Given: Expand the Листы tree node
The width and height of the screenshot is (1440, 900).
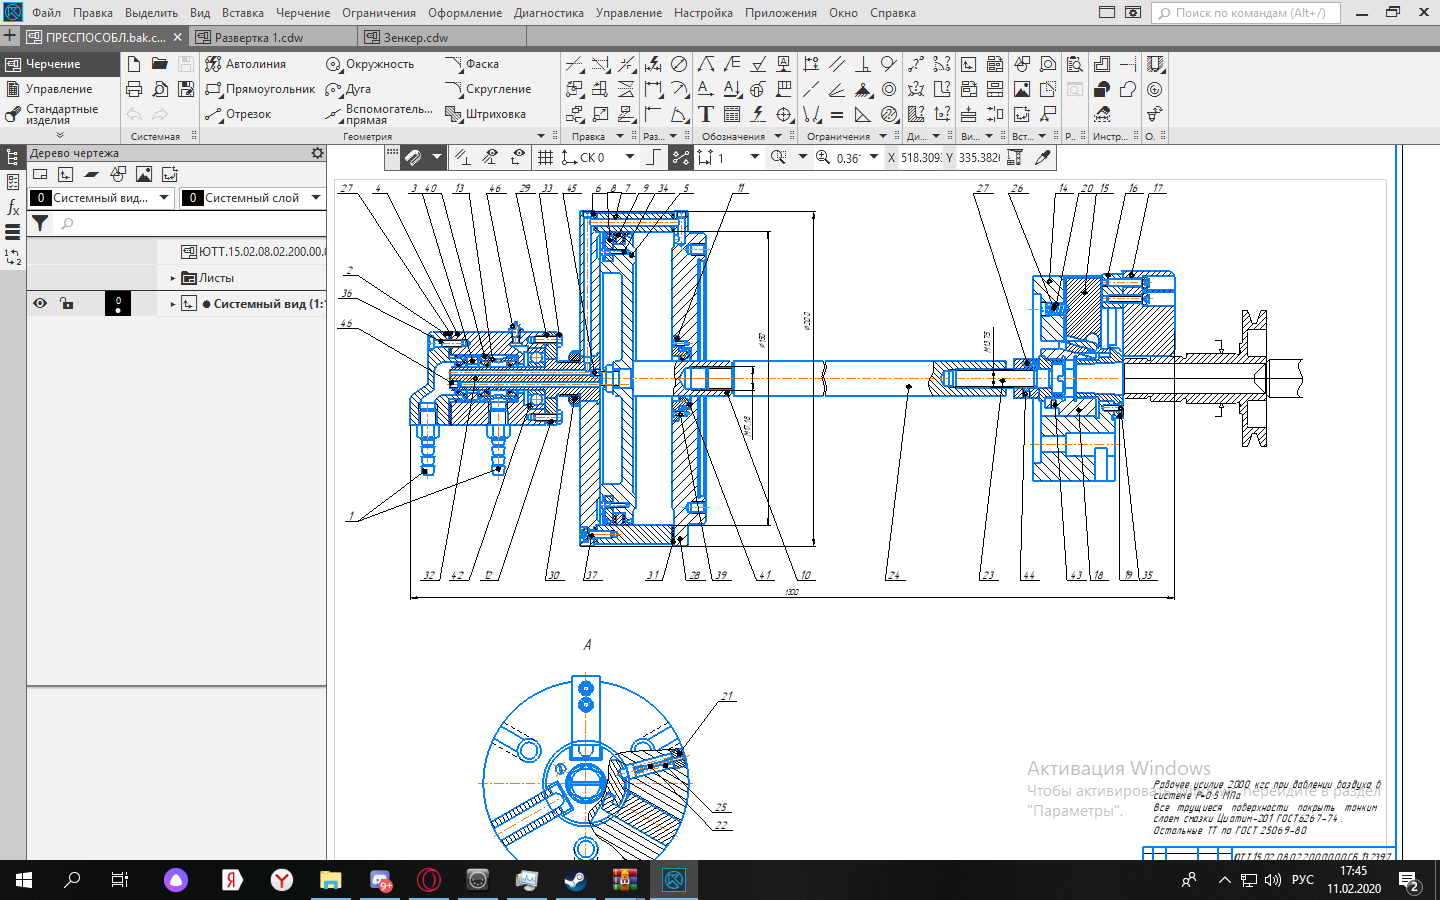Looking at the screenshot, I should tap(173, 278).
